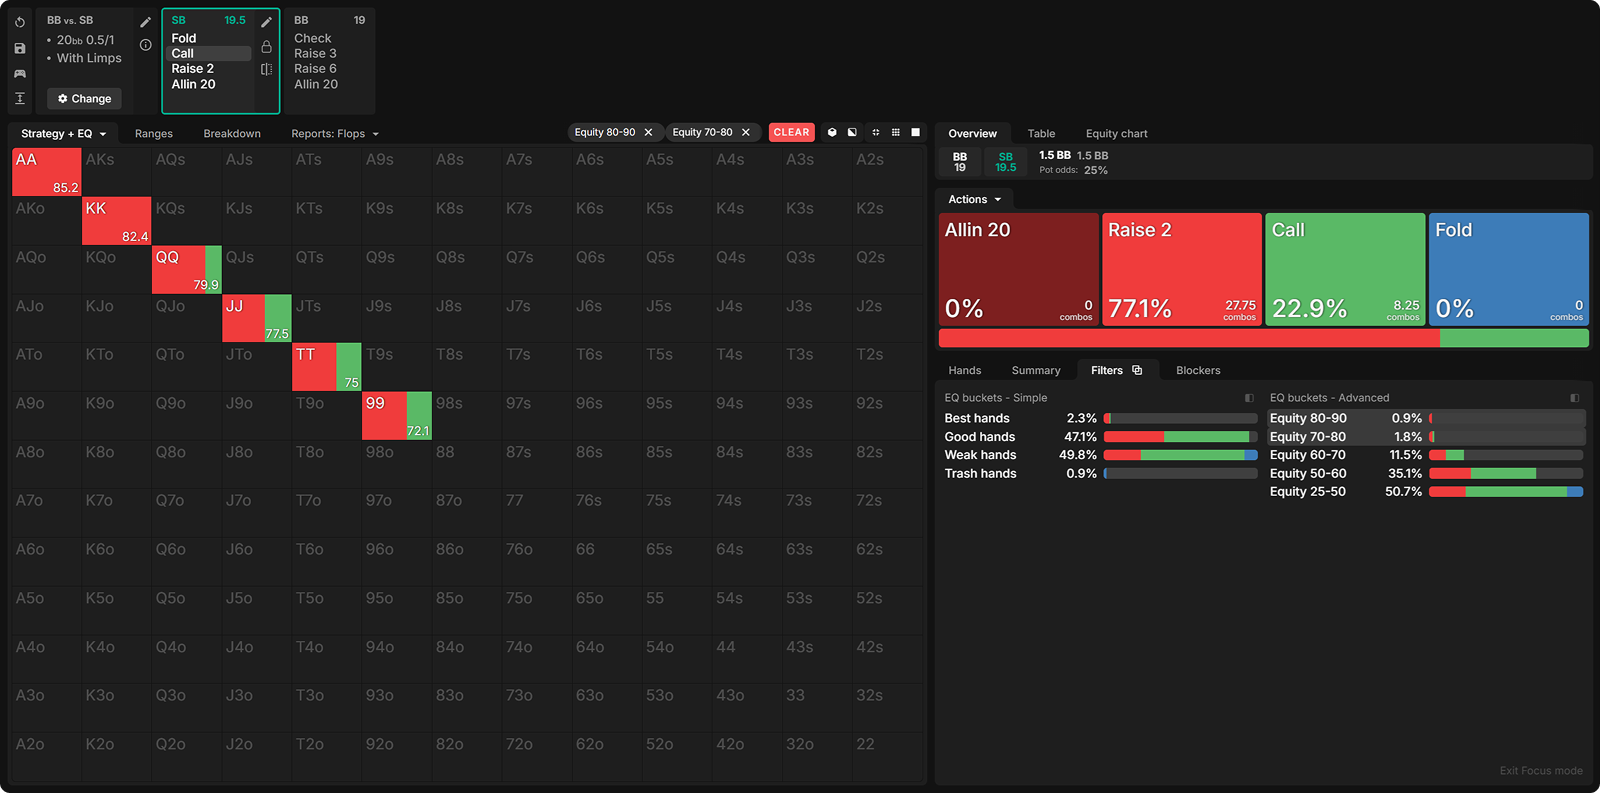The image size is (1600, 793).
Task: Switch to the Equity chart tab
Action: click(x=1116, y=133)
